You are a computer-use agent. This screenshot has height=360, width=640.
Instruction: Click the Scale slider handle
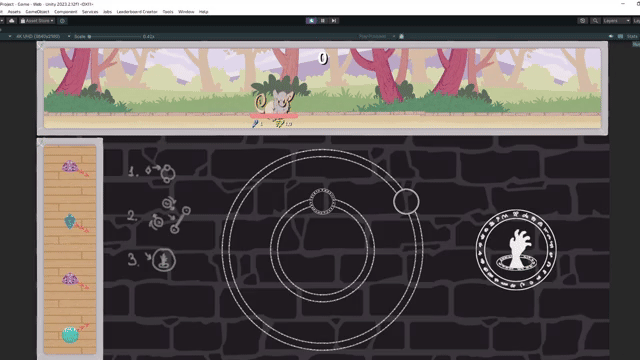89,37
